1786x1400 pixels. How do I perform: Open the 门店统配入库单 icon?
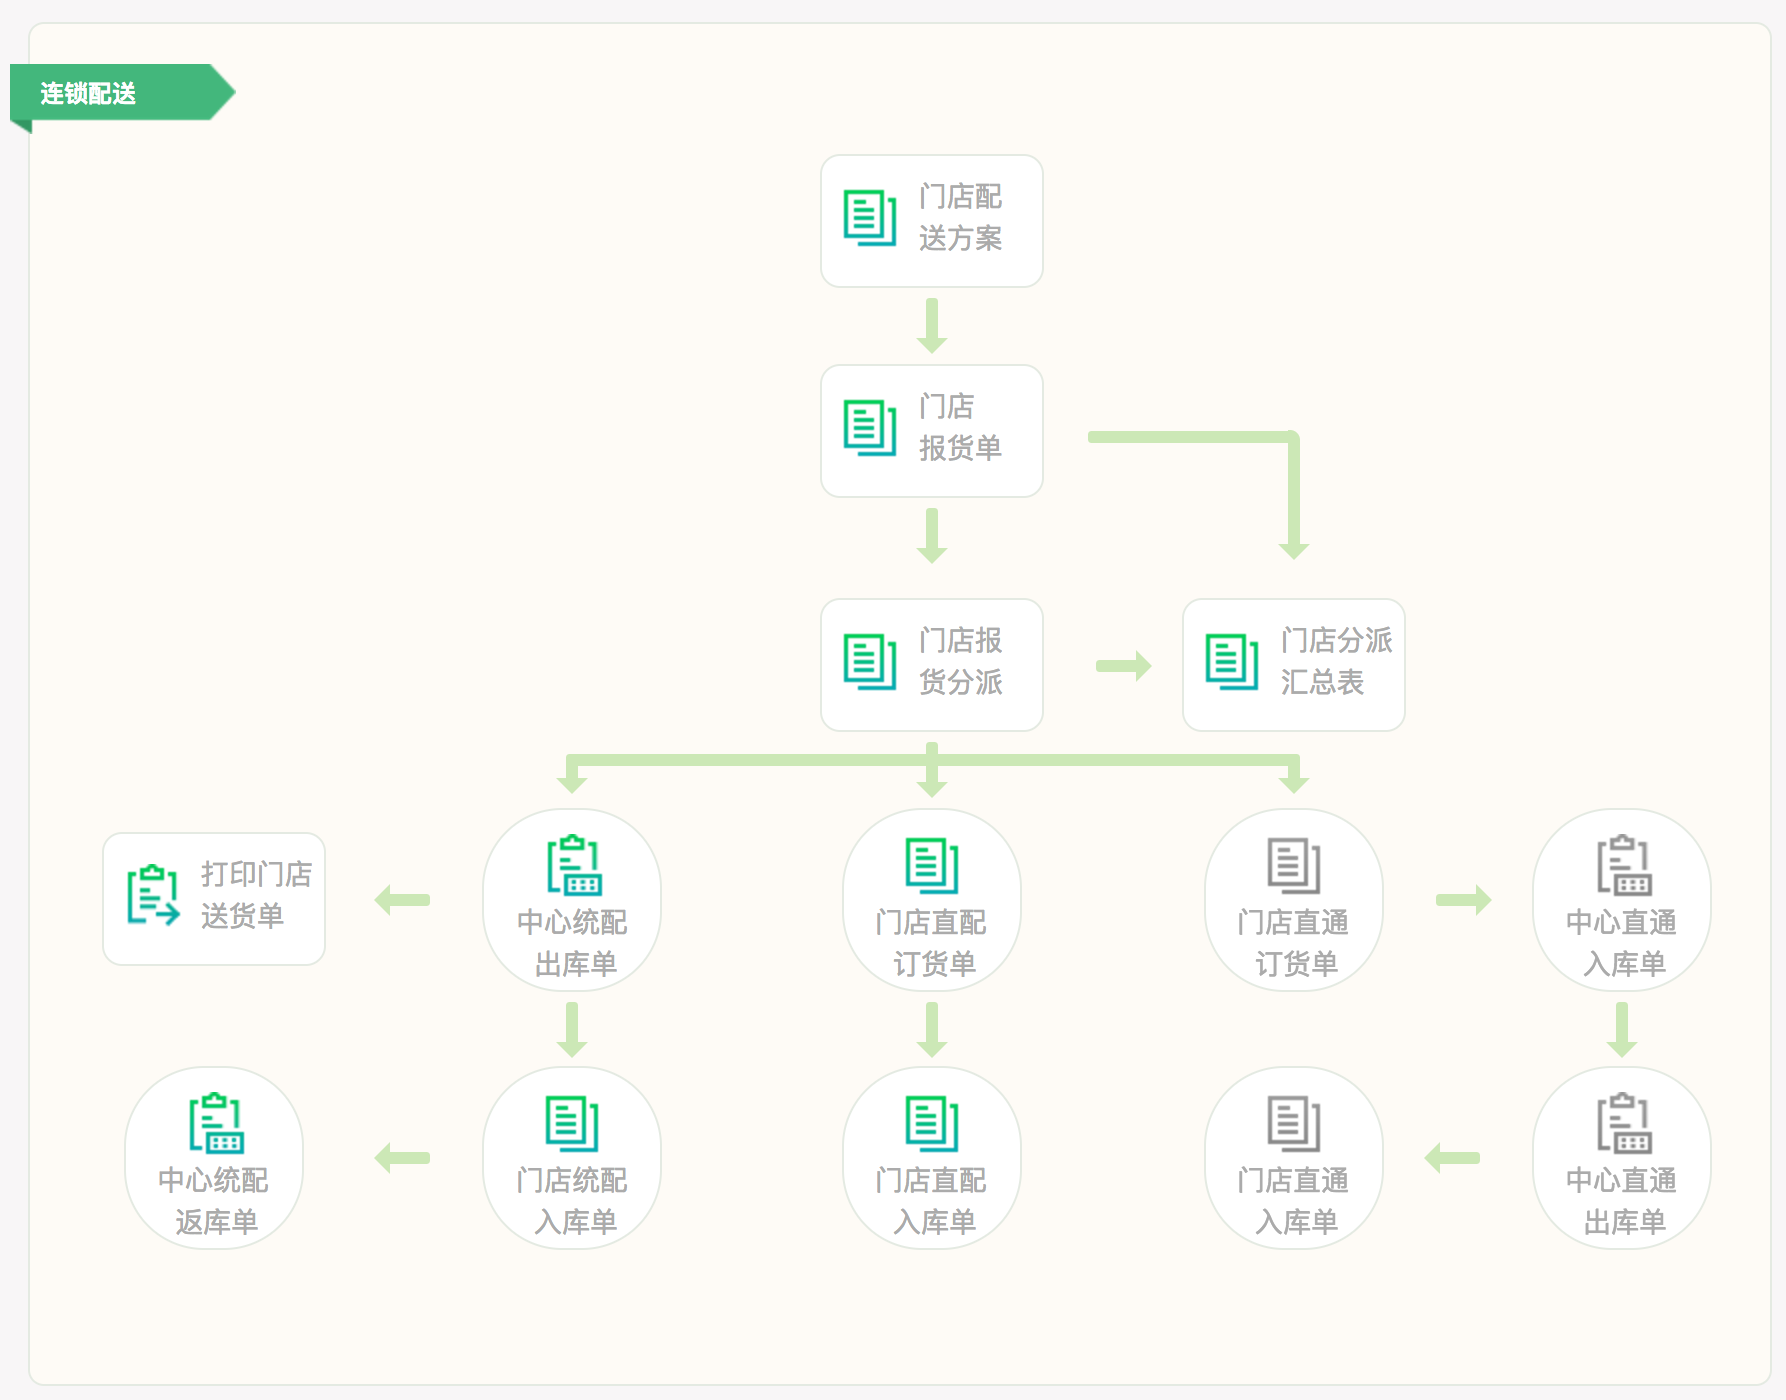(x=573, y=1123)
